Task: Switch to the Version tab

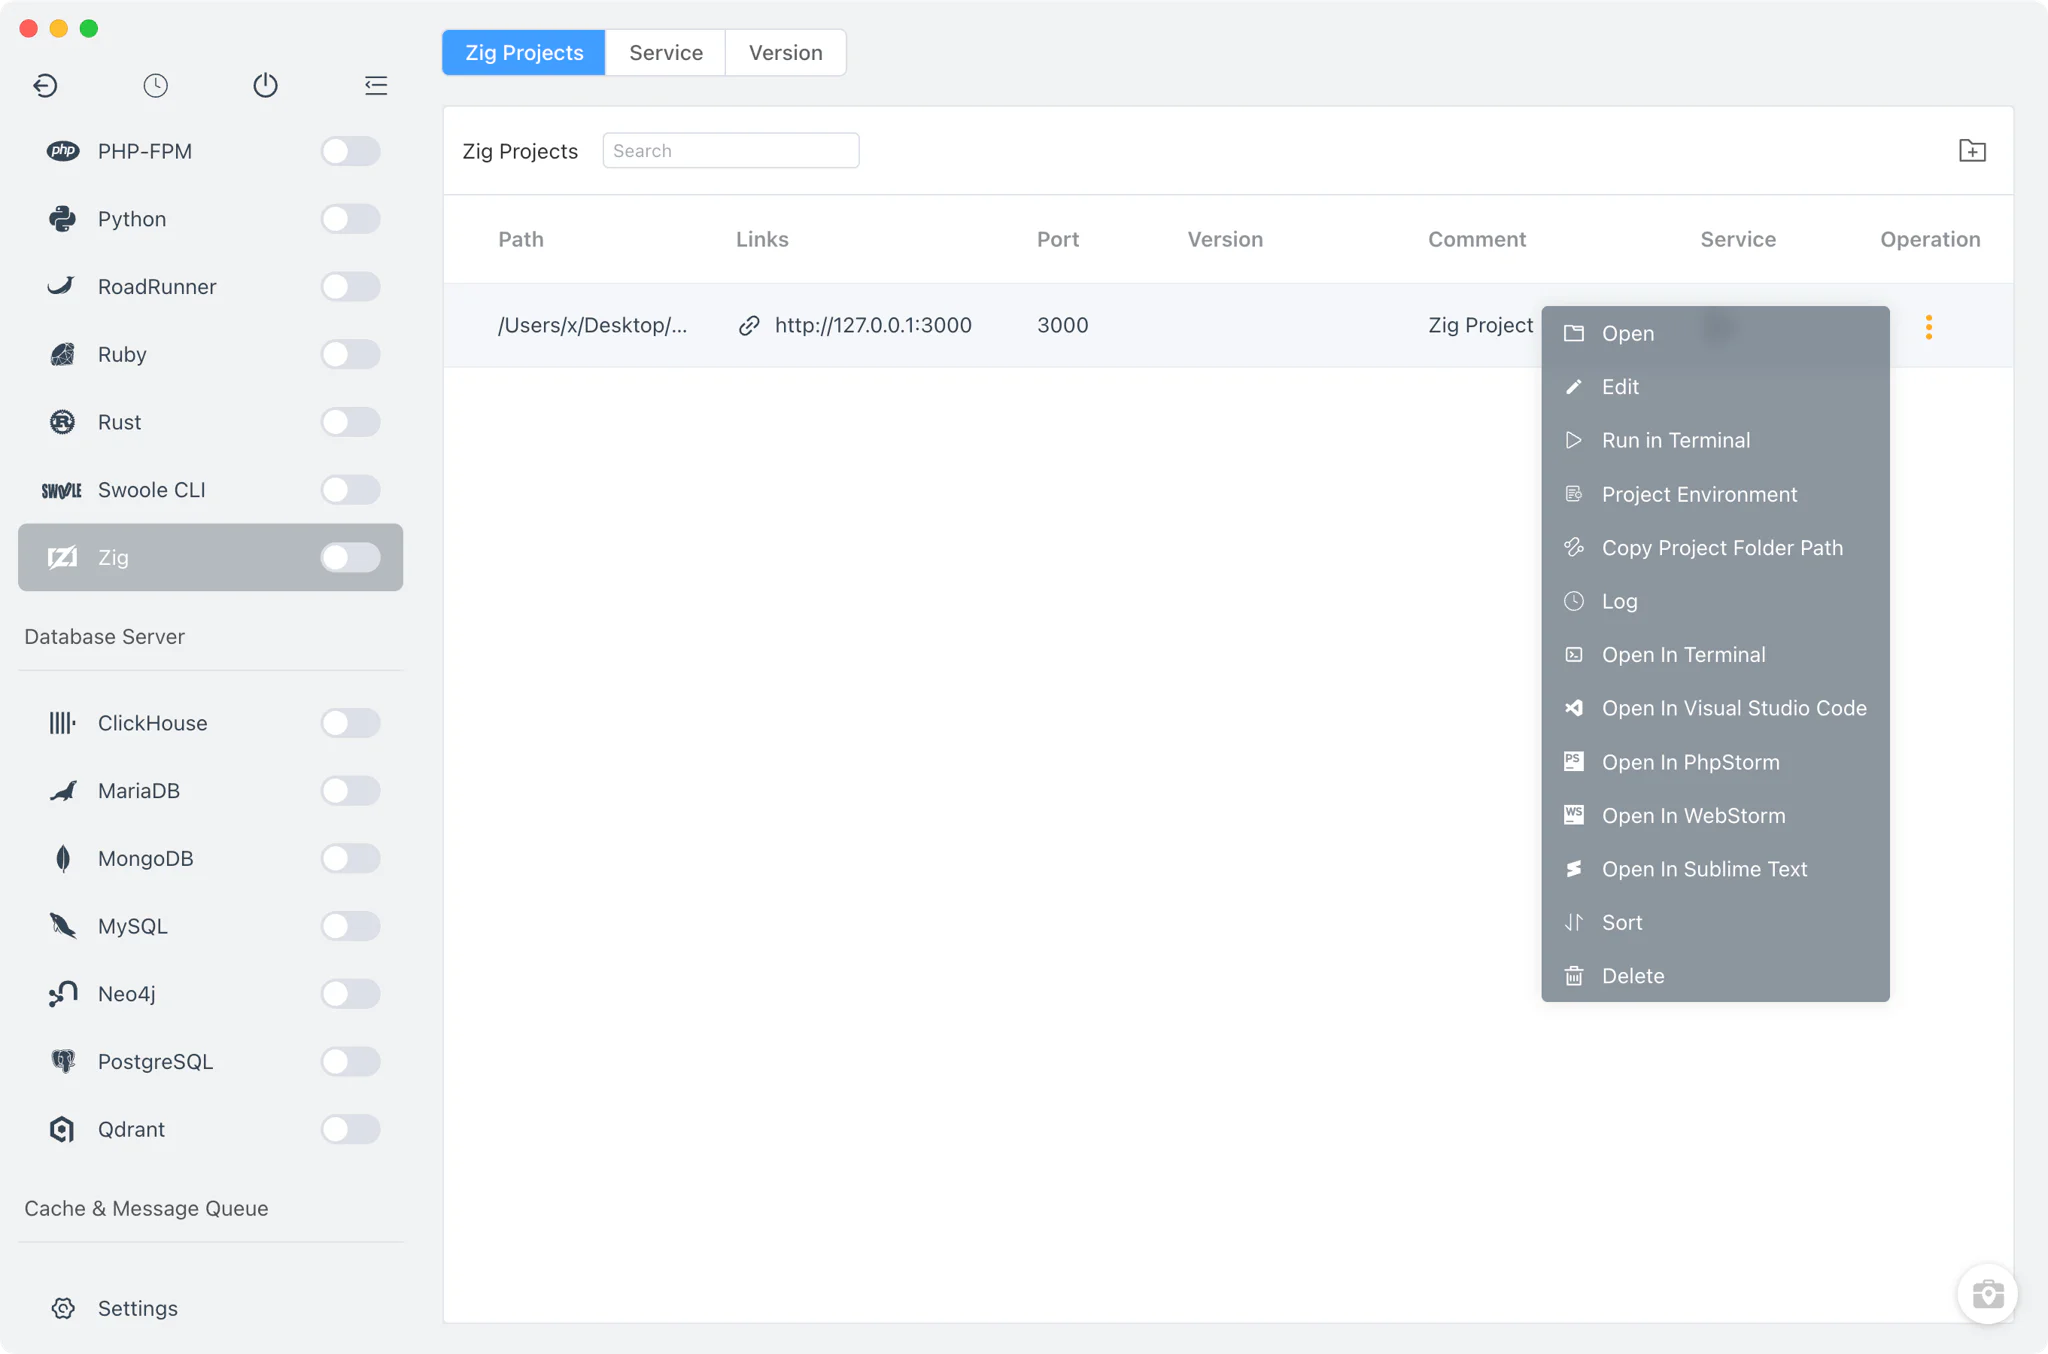Action: pyautogui.click(x=786, y=52)
